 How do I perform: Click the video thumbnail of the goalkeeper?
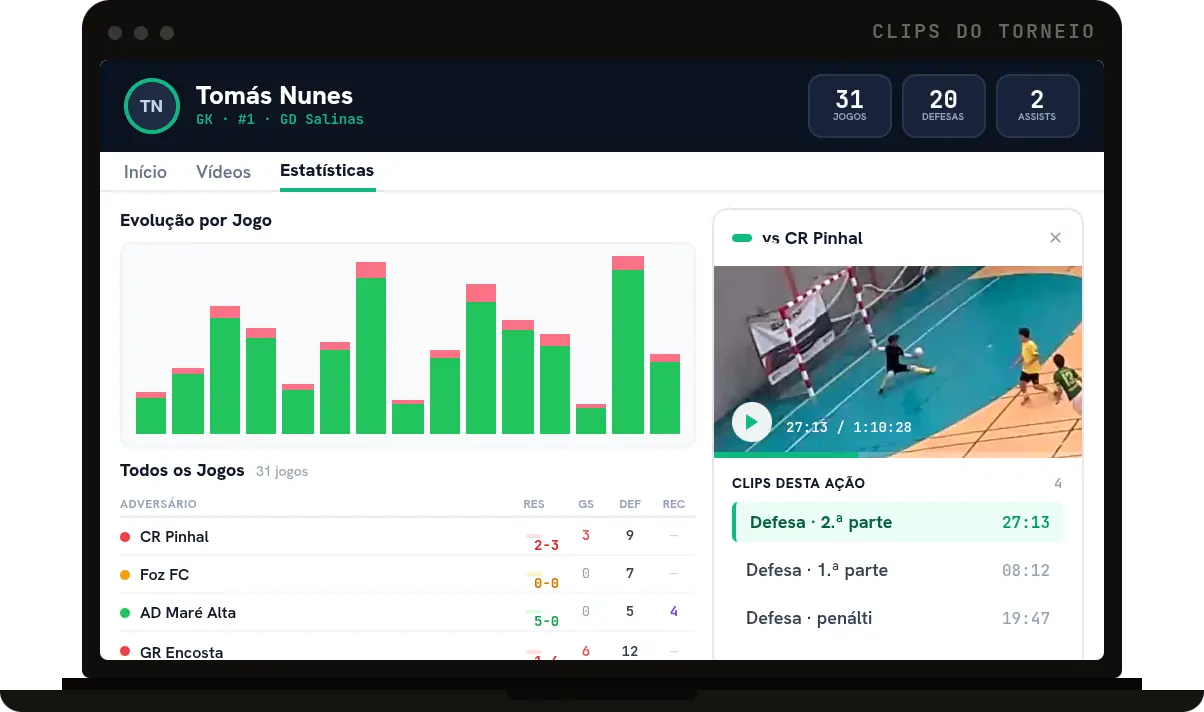click(x=898, y=360)
